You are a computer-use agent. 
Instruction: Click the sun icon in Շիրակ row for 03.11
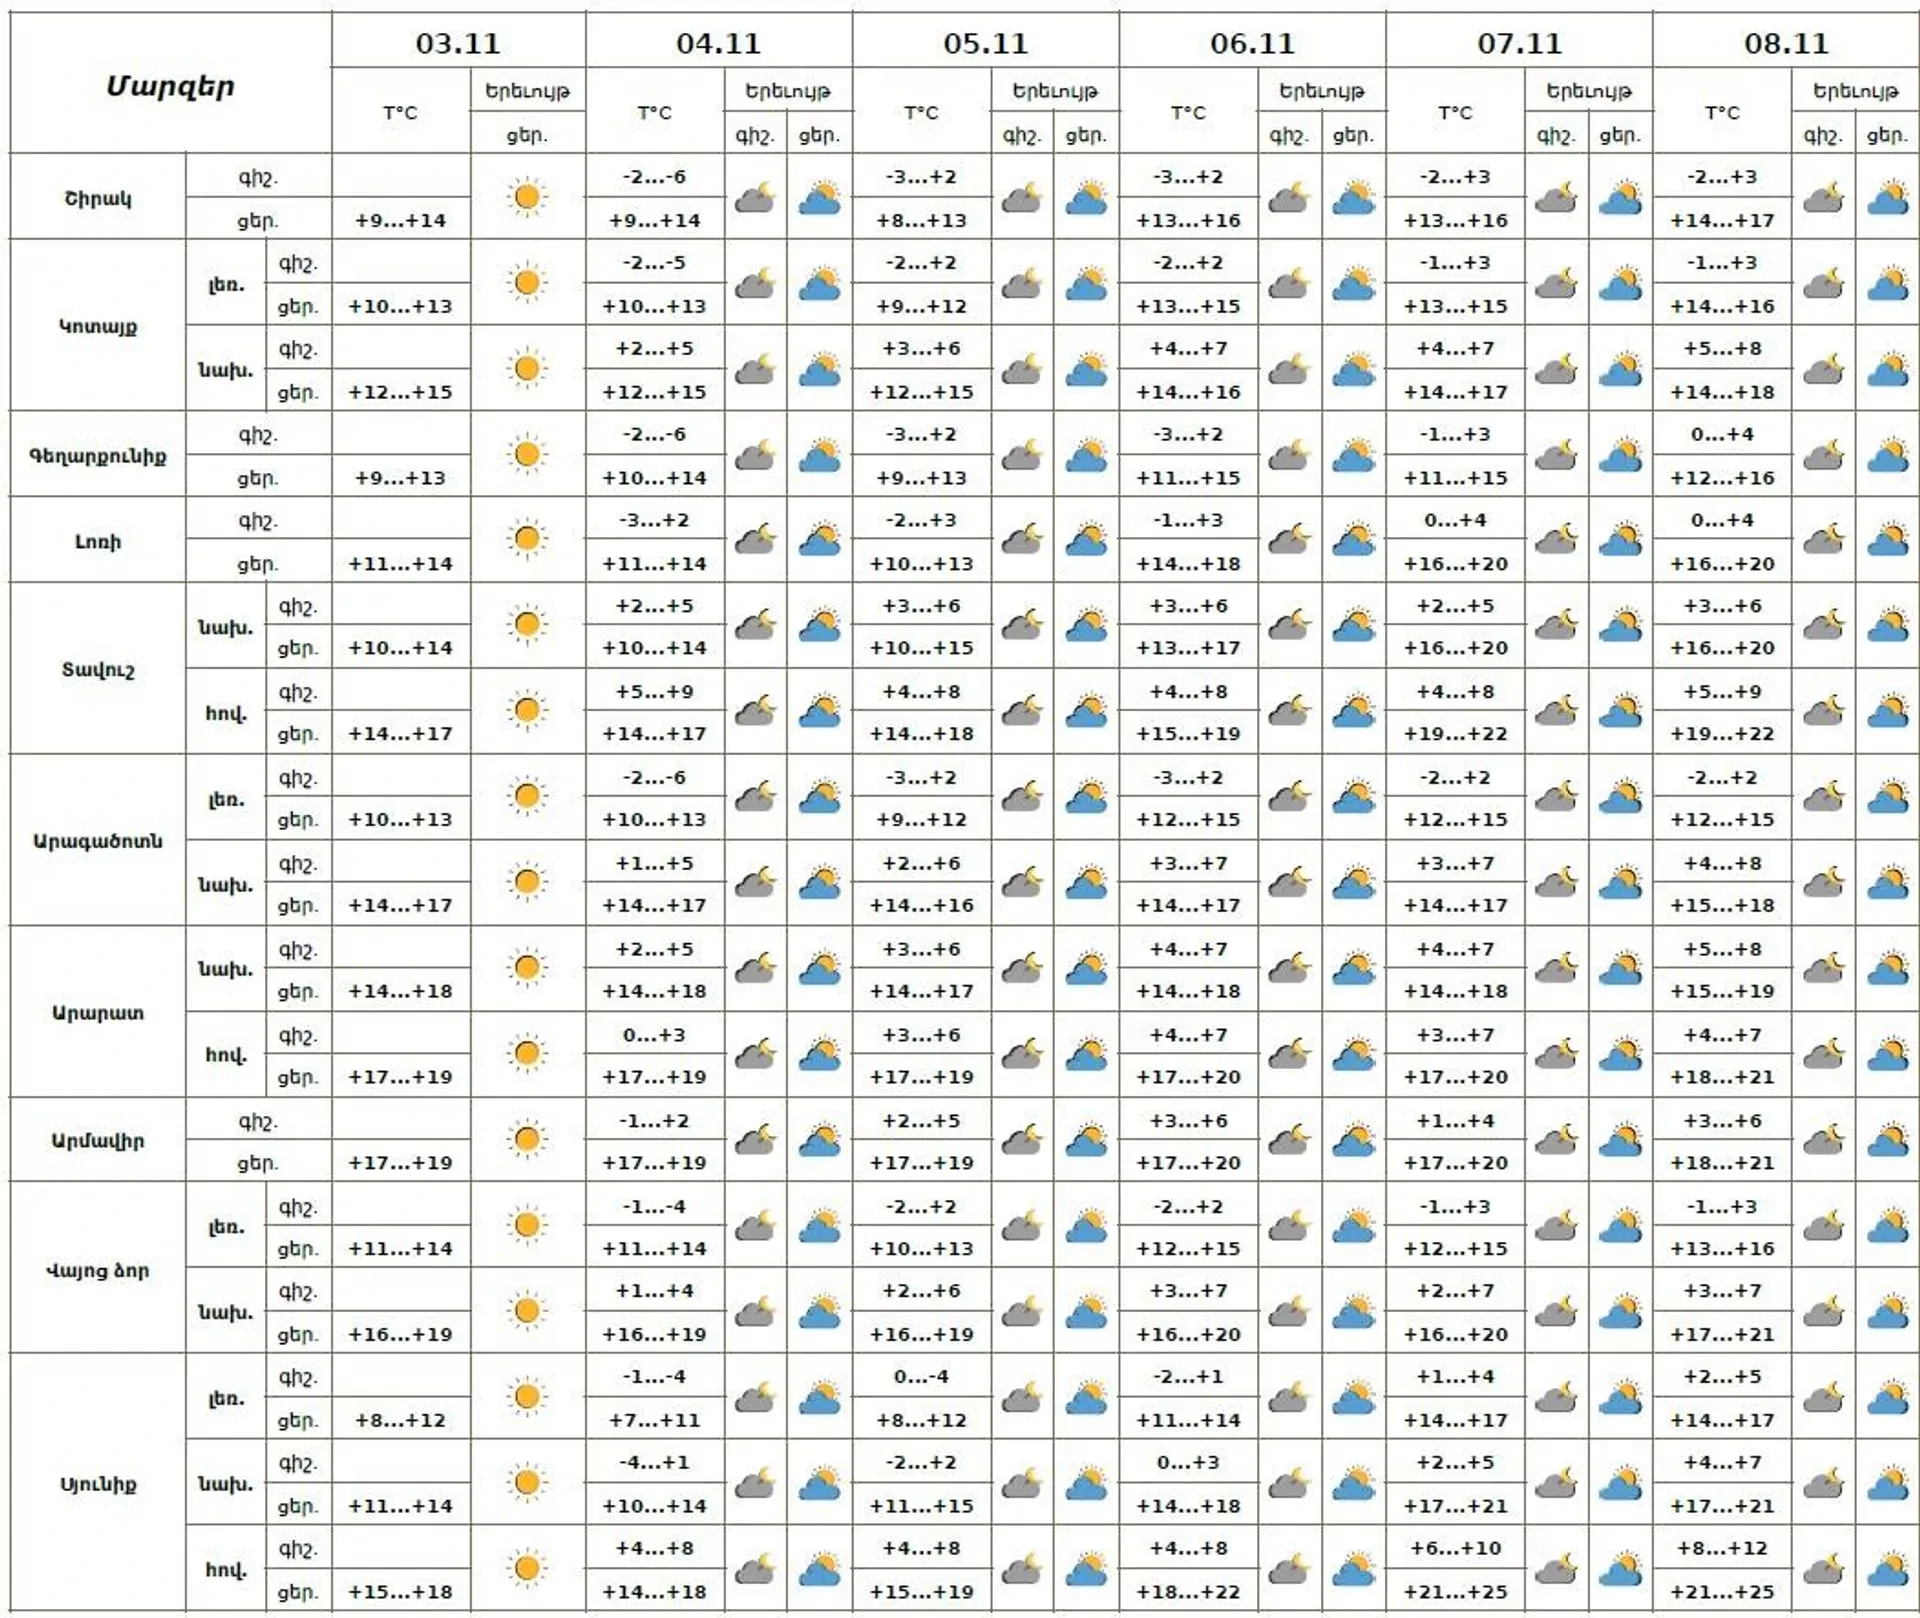pos(526,197)
